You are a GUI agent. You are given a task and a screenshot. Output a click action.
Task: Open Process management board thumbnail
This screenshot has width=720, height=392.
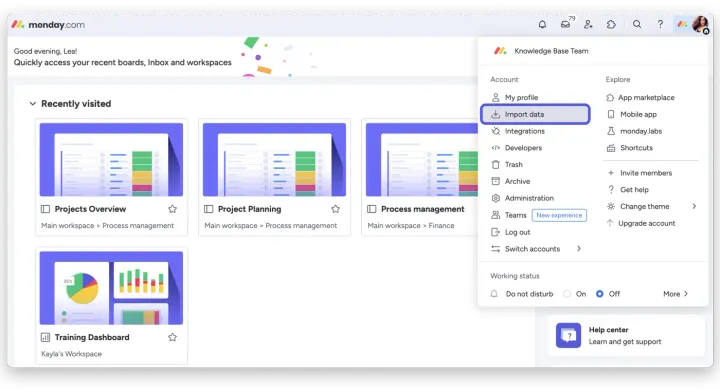(422, 160)
